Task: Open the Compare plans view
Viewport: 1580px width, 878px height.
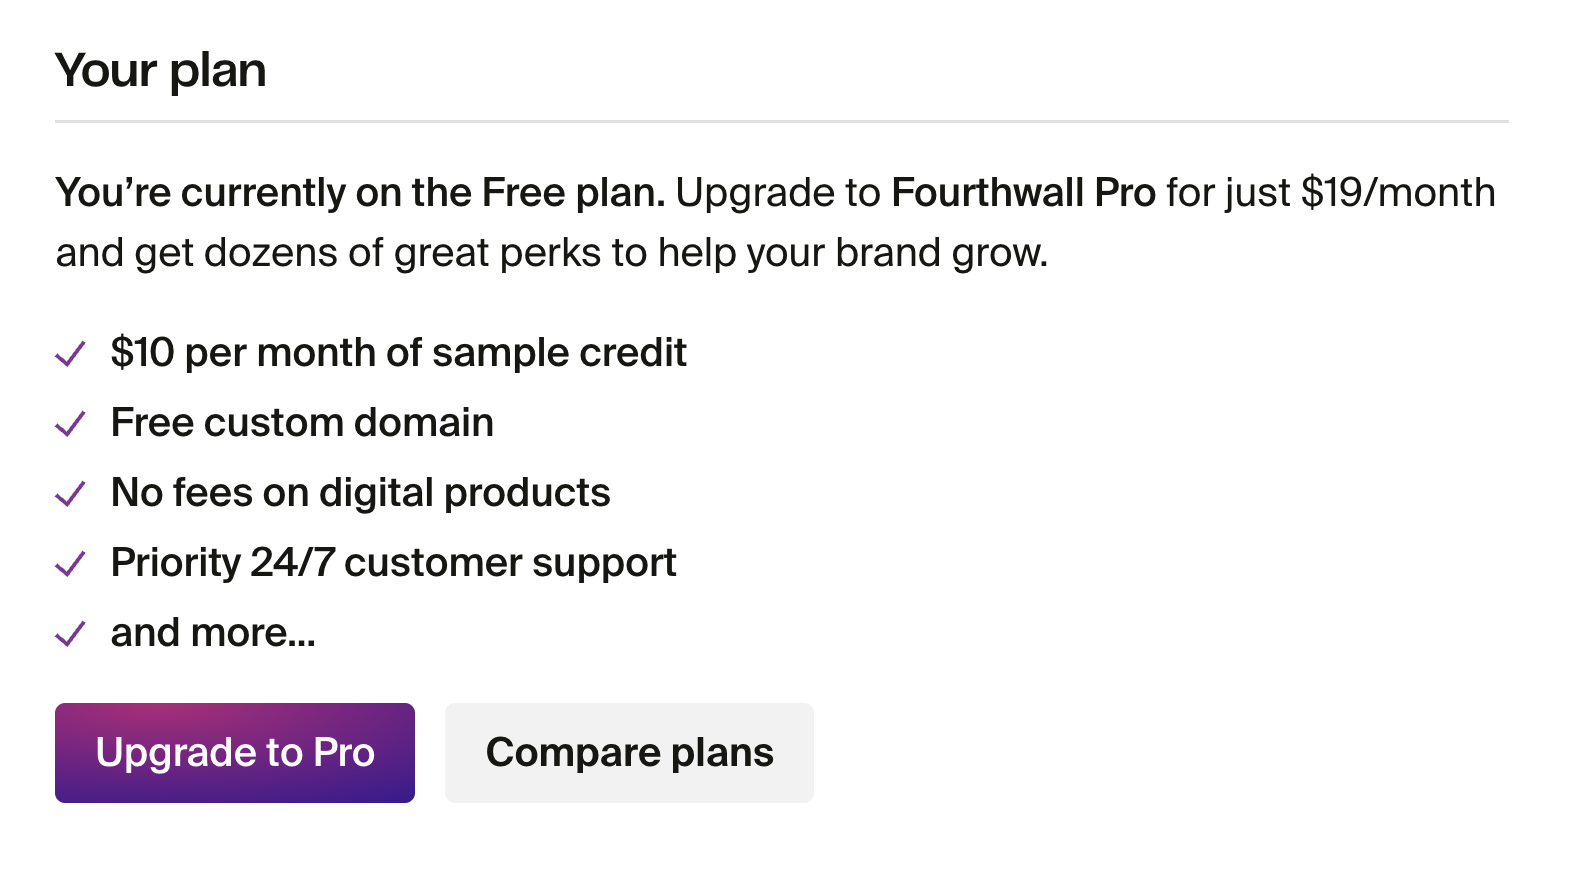Action: pos(629,752)
